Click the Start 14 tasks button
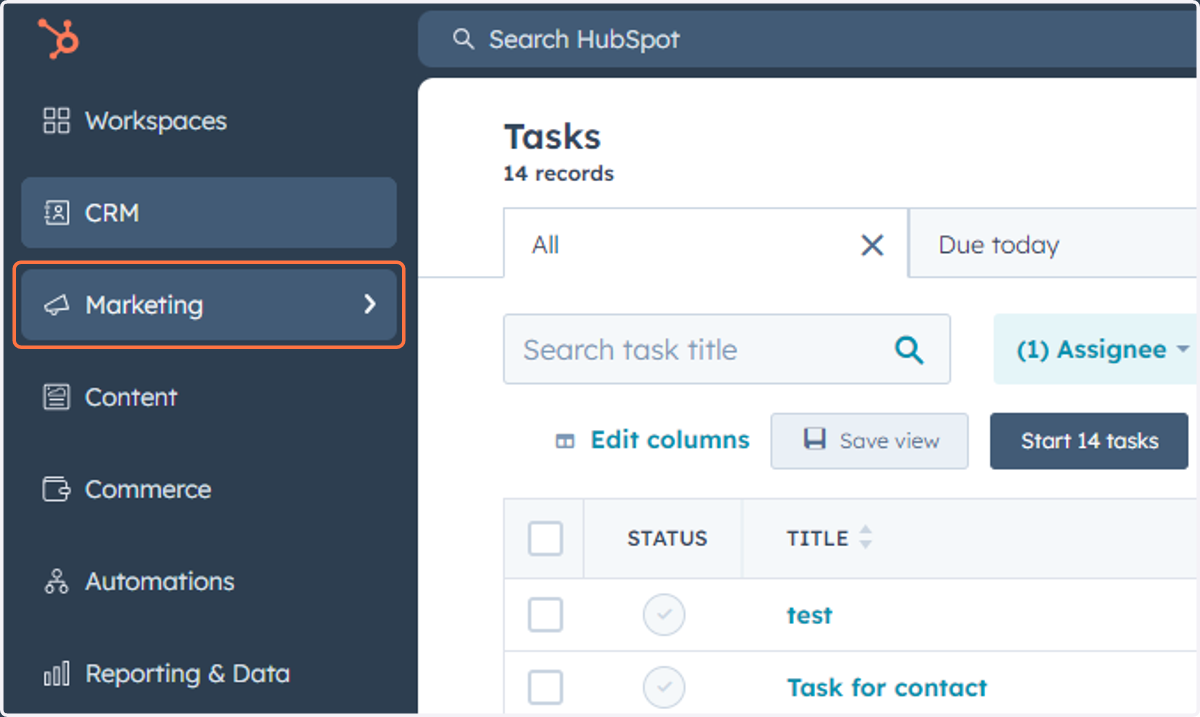This screenshot has height=717, width=1200. pos(1089,441)
